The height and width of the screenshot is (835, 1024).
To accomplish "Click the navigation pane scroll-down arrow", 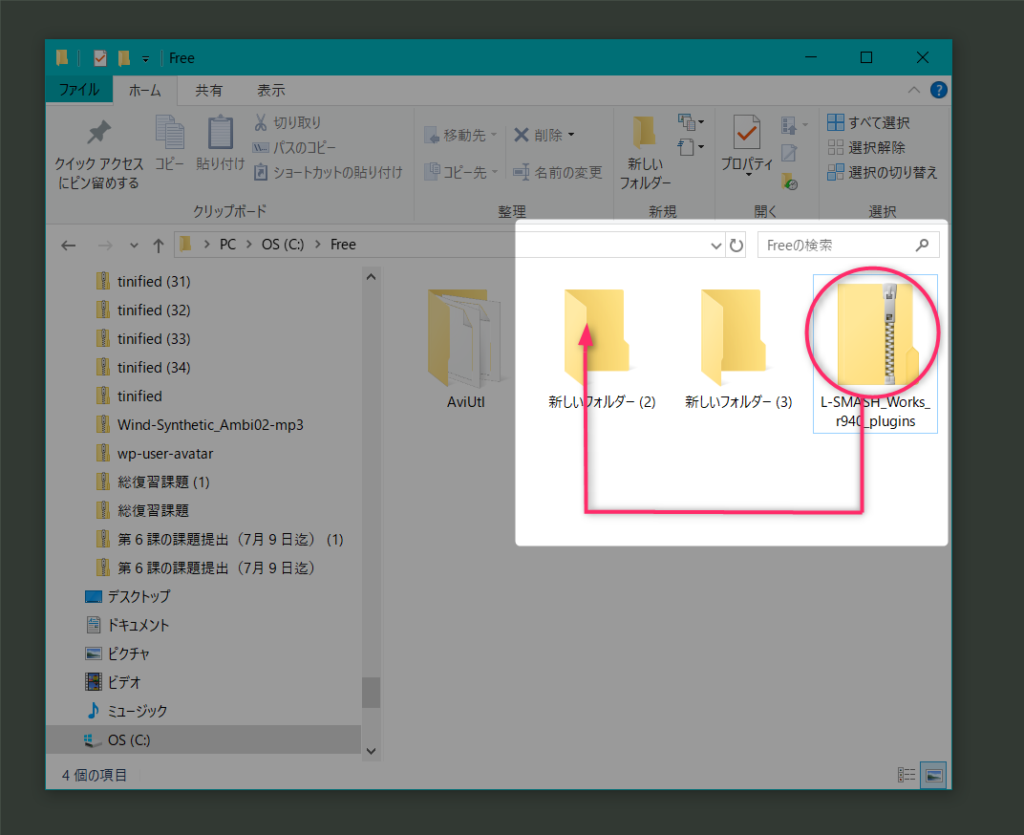I will point(371,751).
